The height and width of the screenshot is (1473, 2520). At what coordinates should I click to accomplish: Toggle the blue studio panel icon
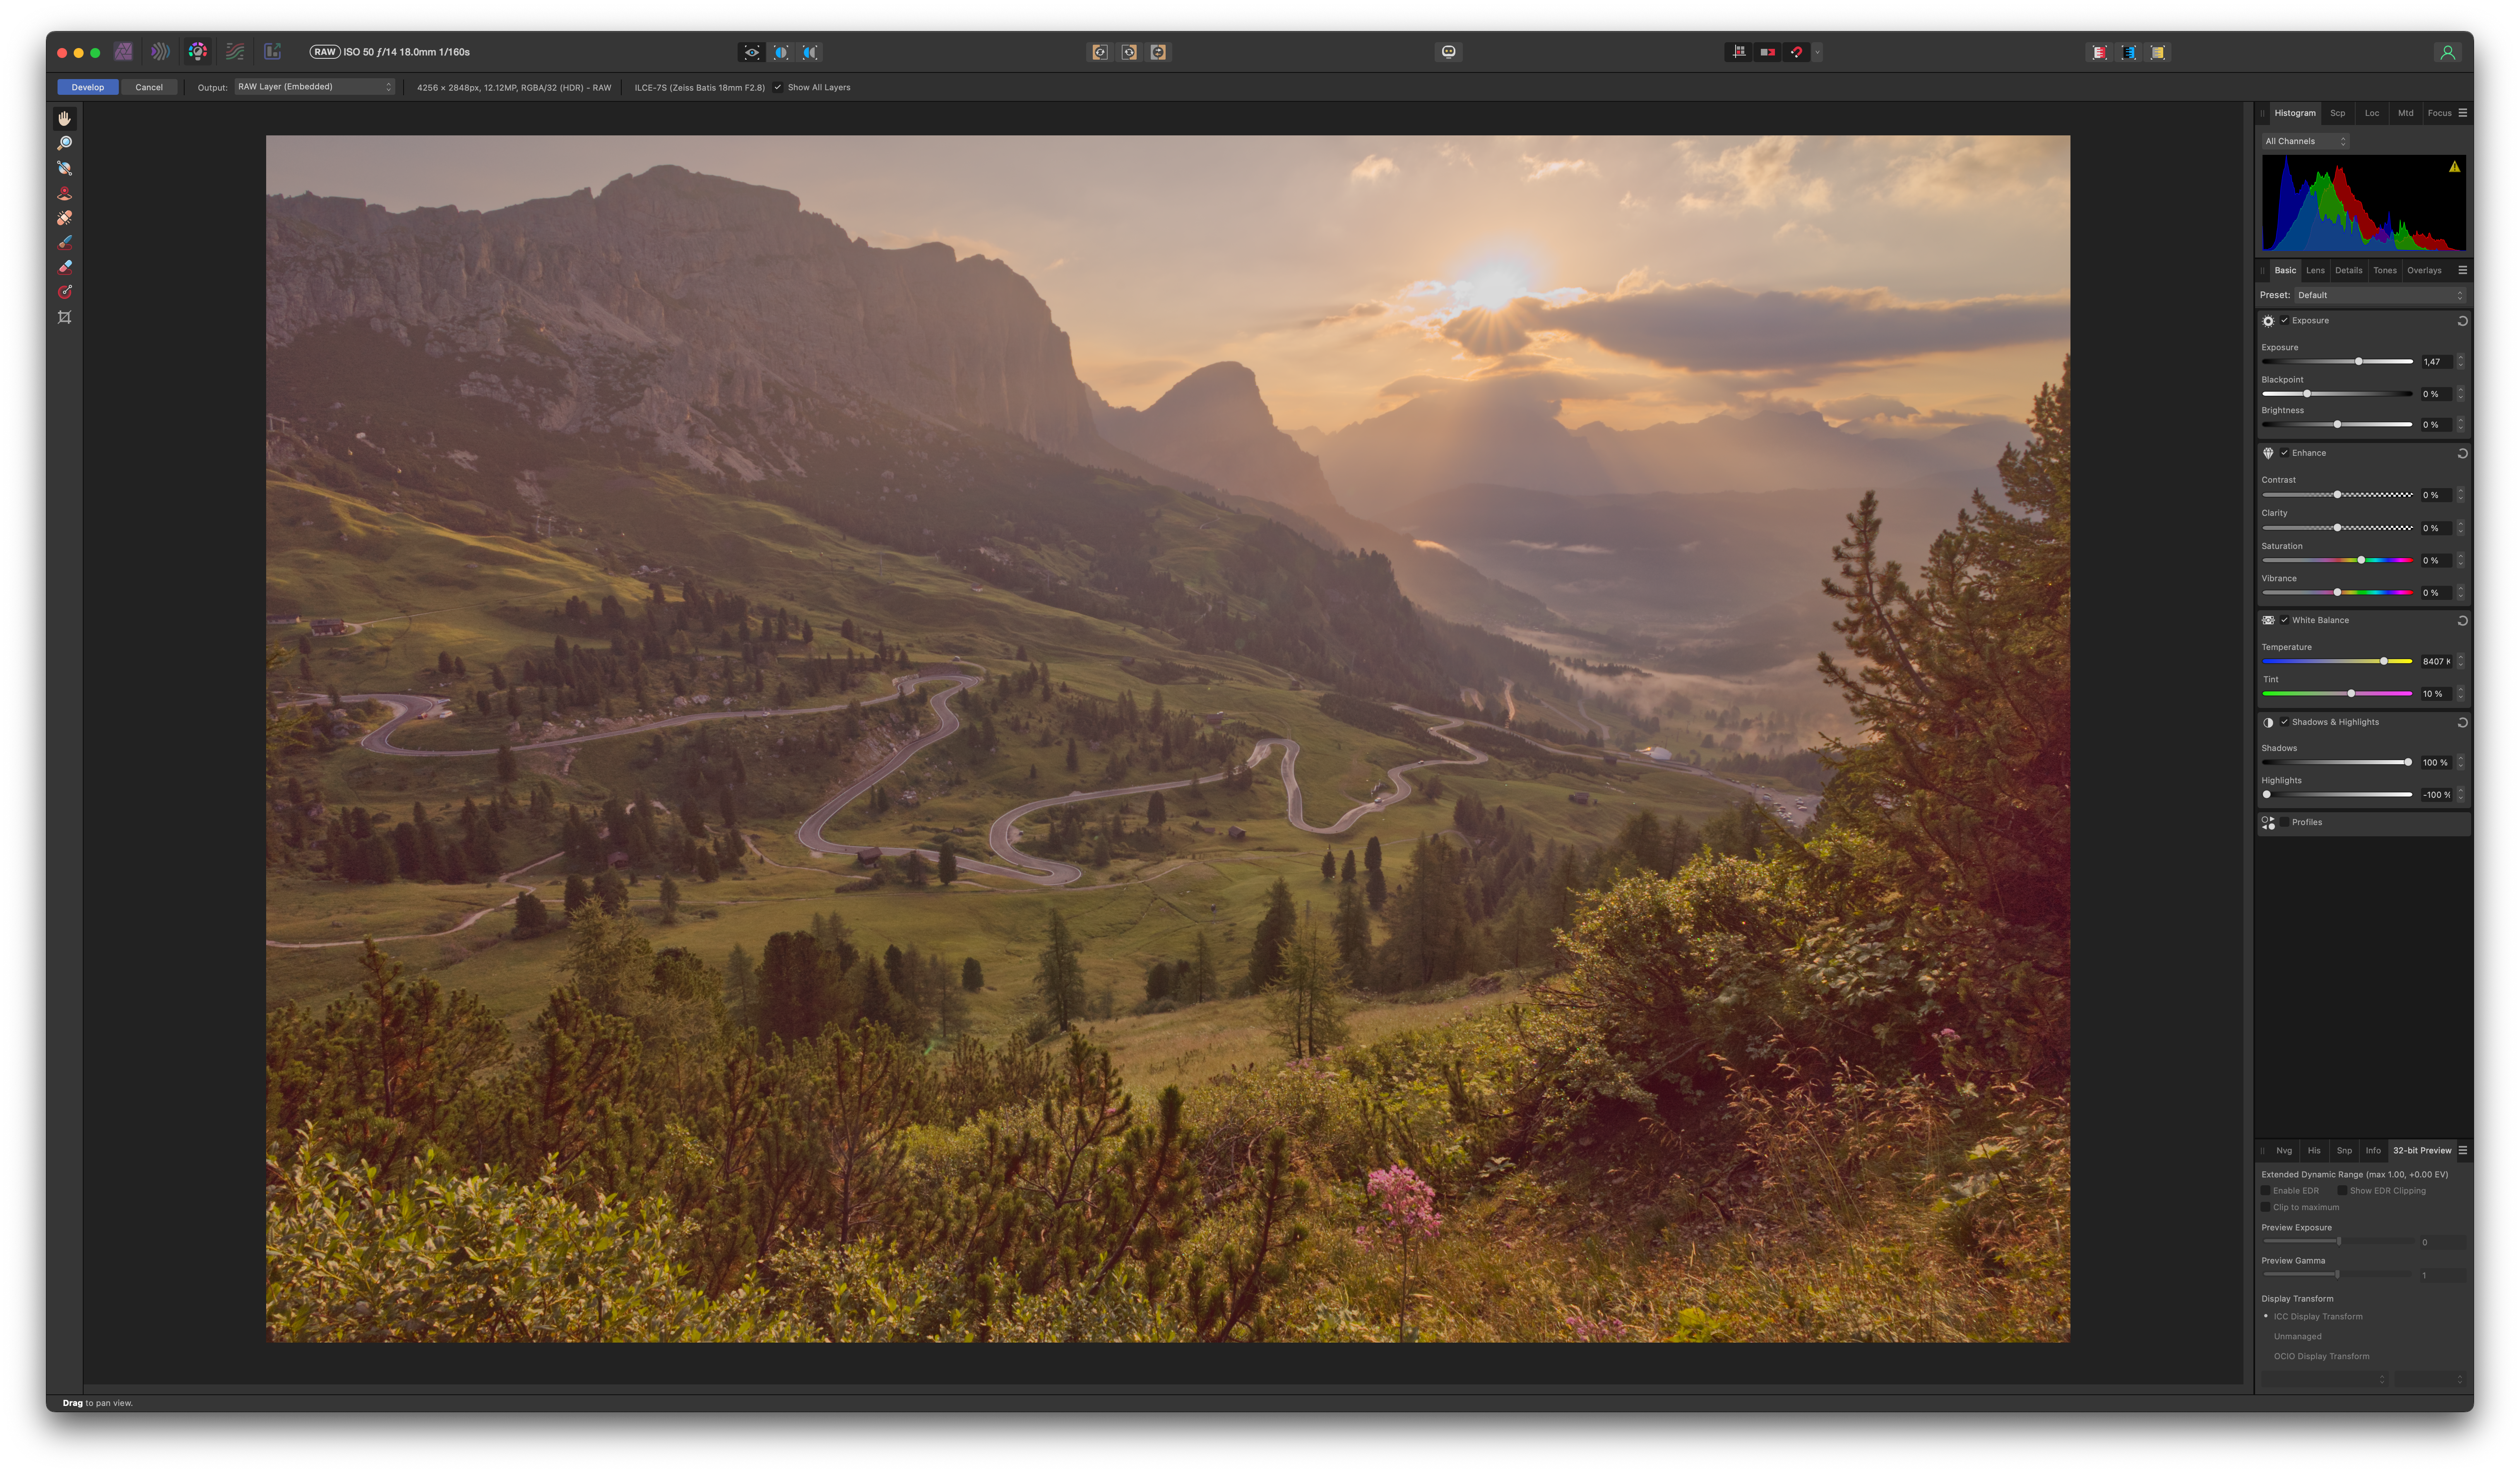(2129, 52)
